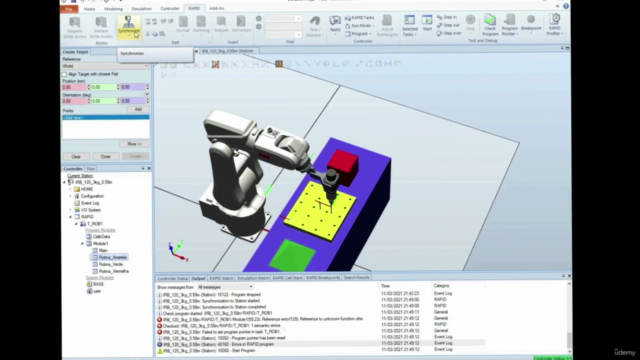Open the Run Mode dropdown
Screen dimensions: 640x360
point(360,26)
